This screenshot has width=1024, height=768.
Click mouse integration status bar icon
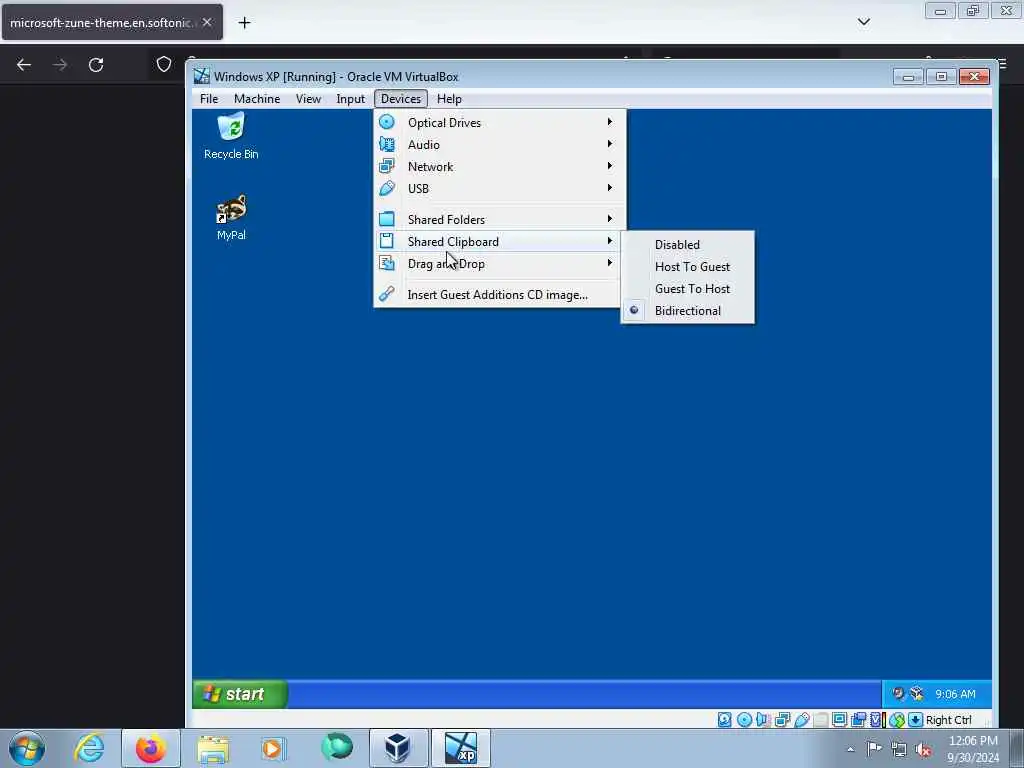897,720
